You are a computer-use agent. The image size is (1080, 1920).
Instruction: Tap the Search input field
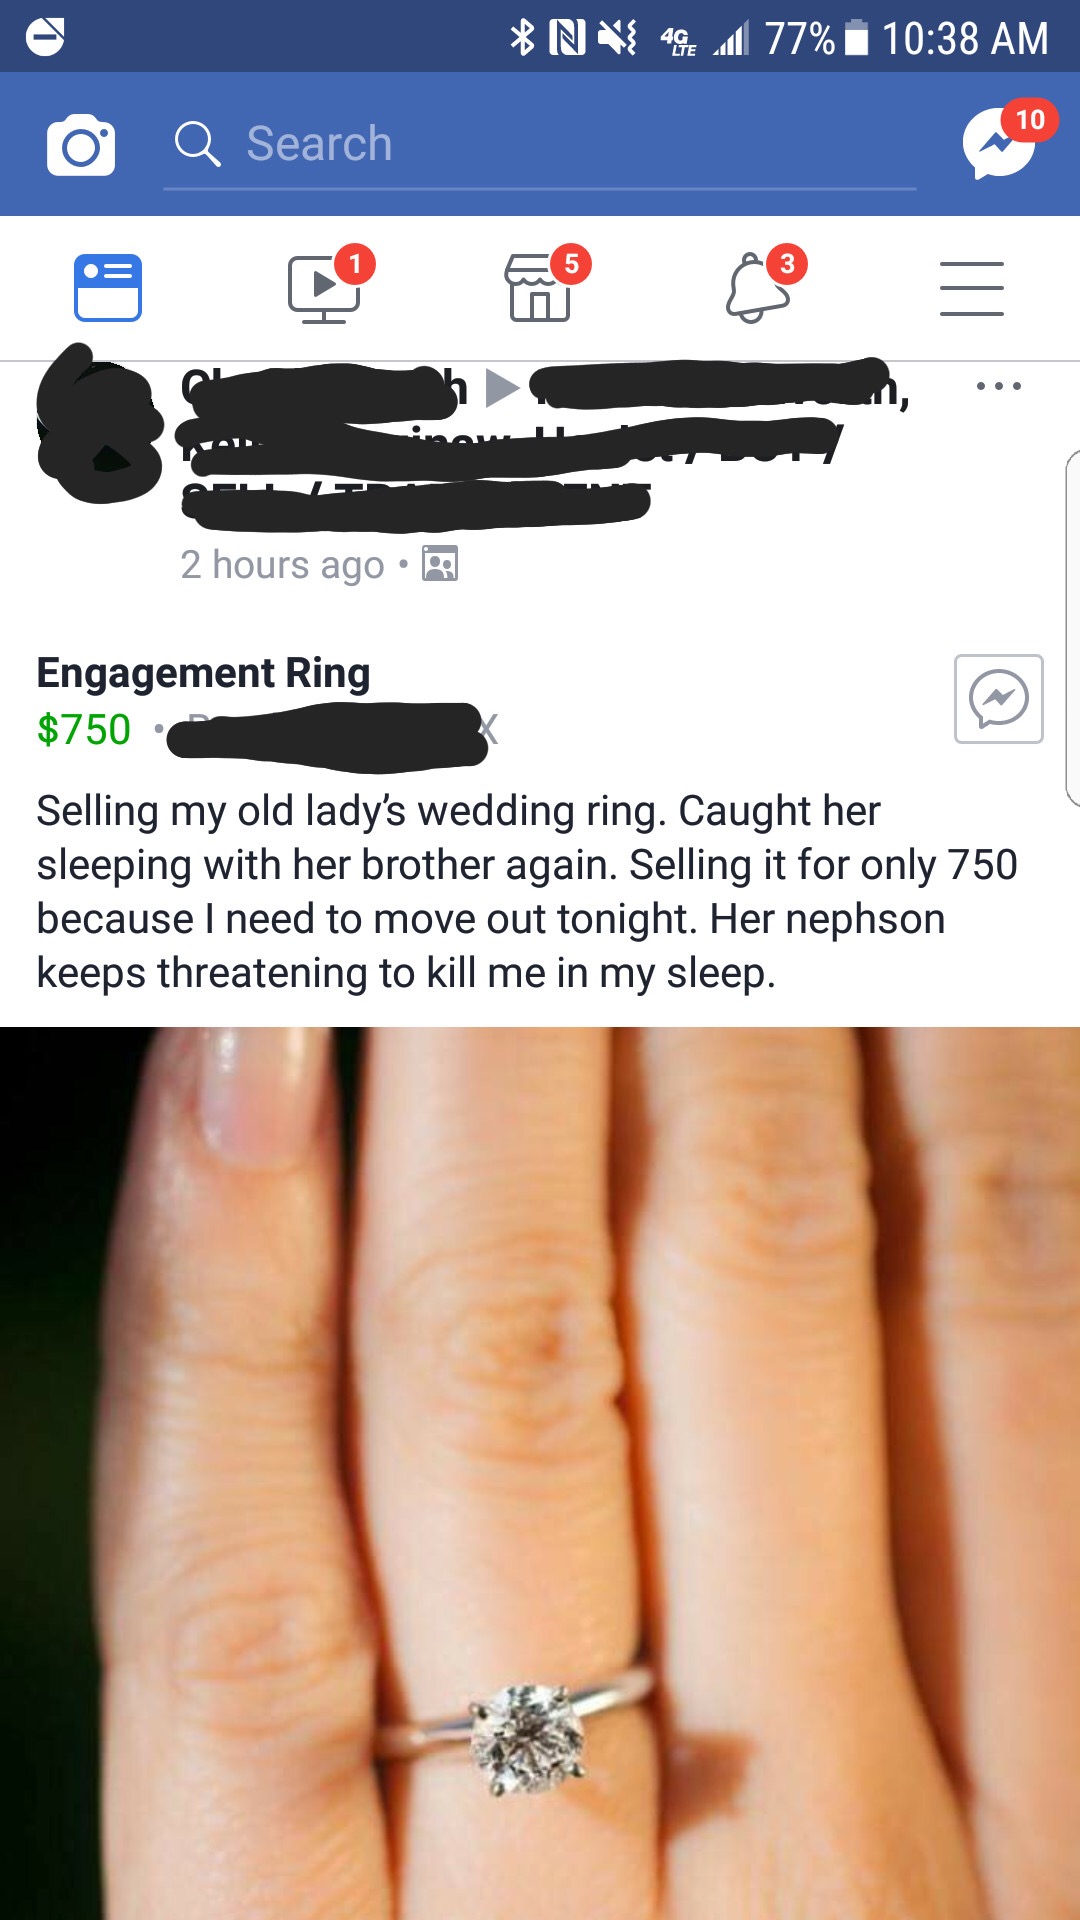click(540, 145)
